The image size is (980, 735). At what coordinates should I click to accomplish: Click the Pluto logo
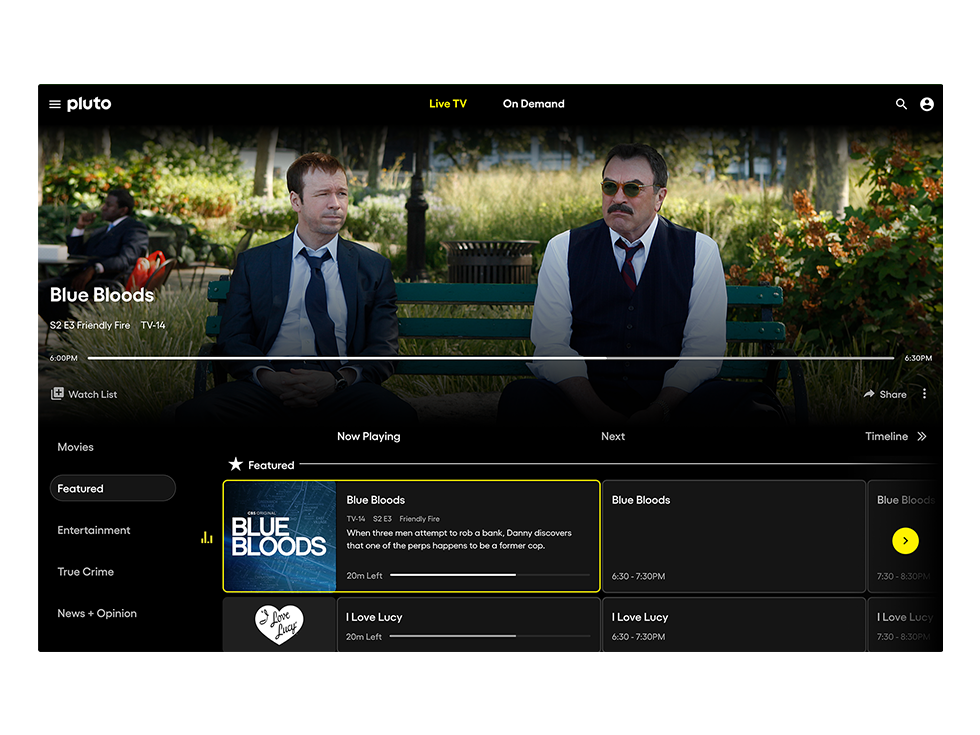(89, 104)
